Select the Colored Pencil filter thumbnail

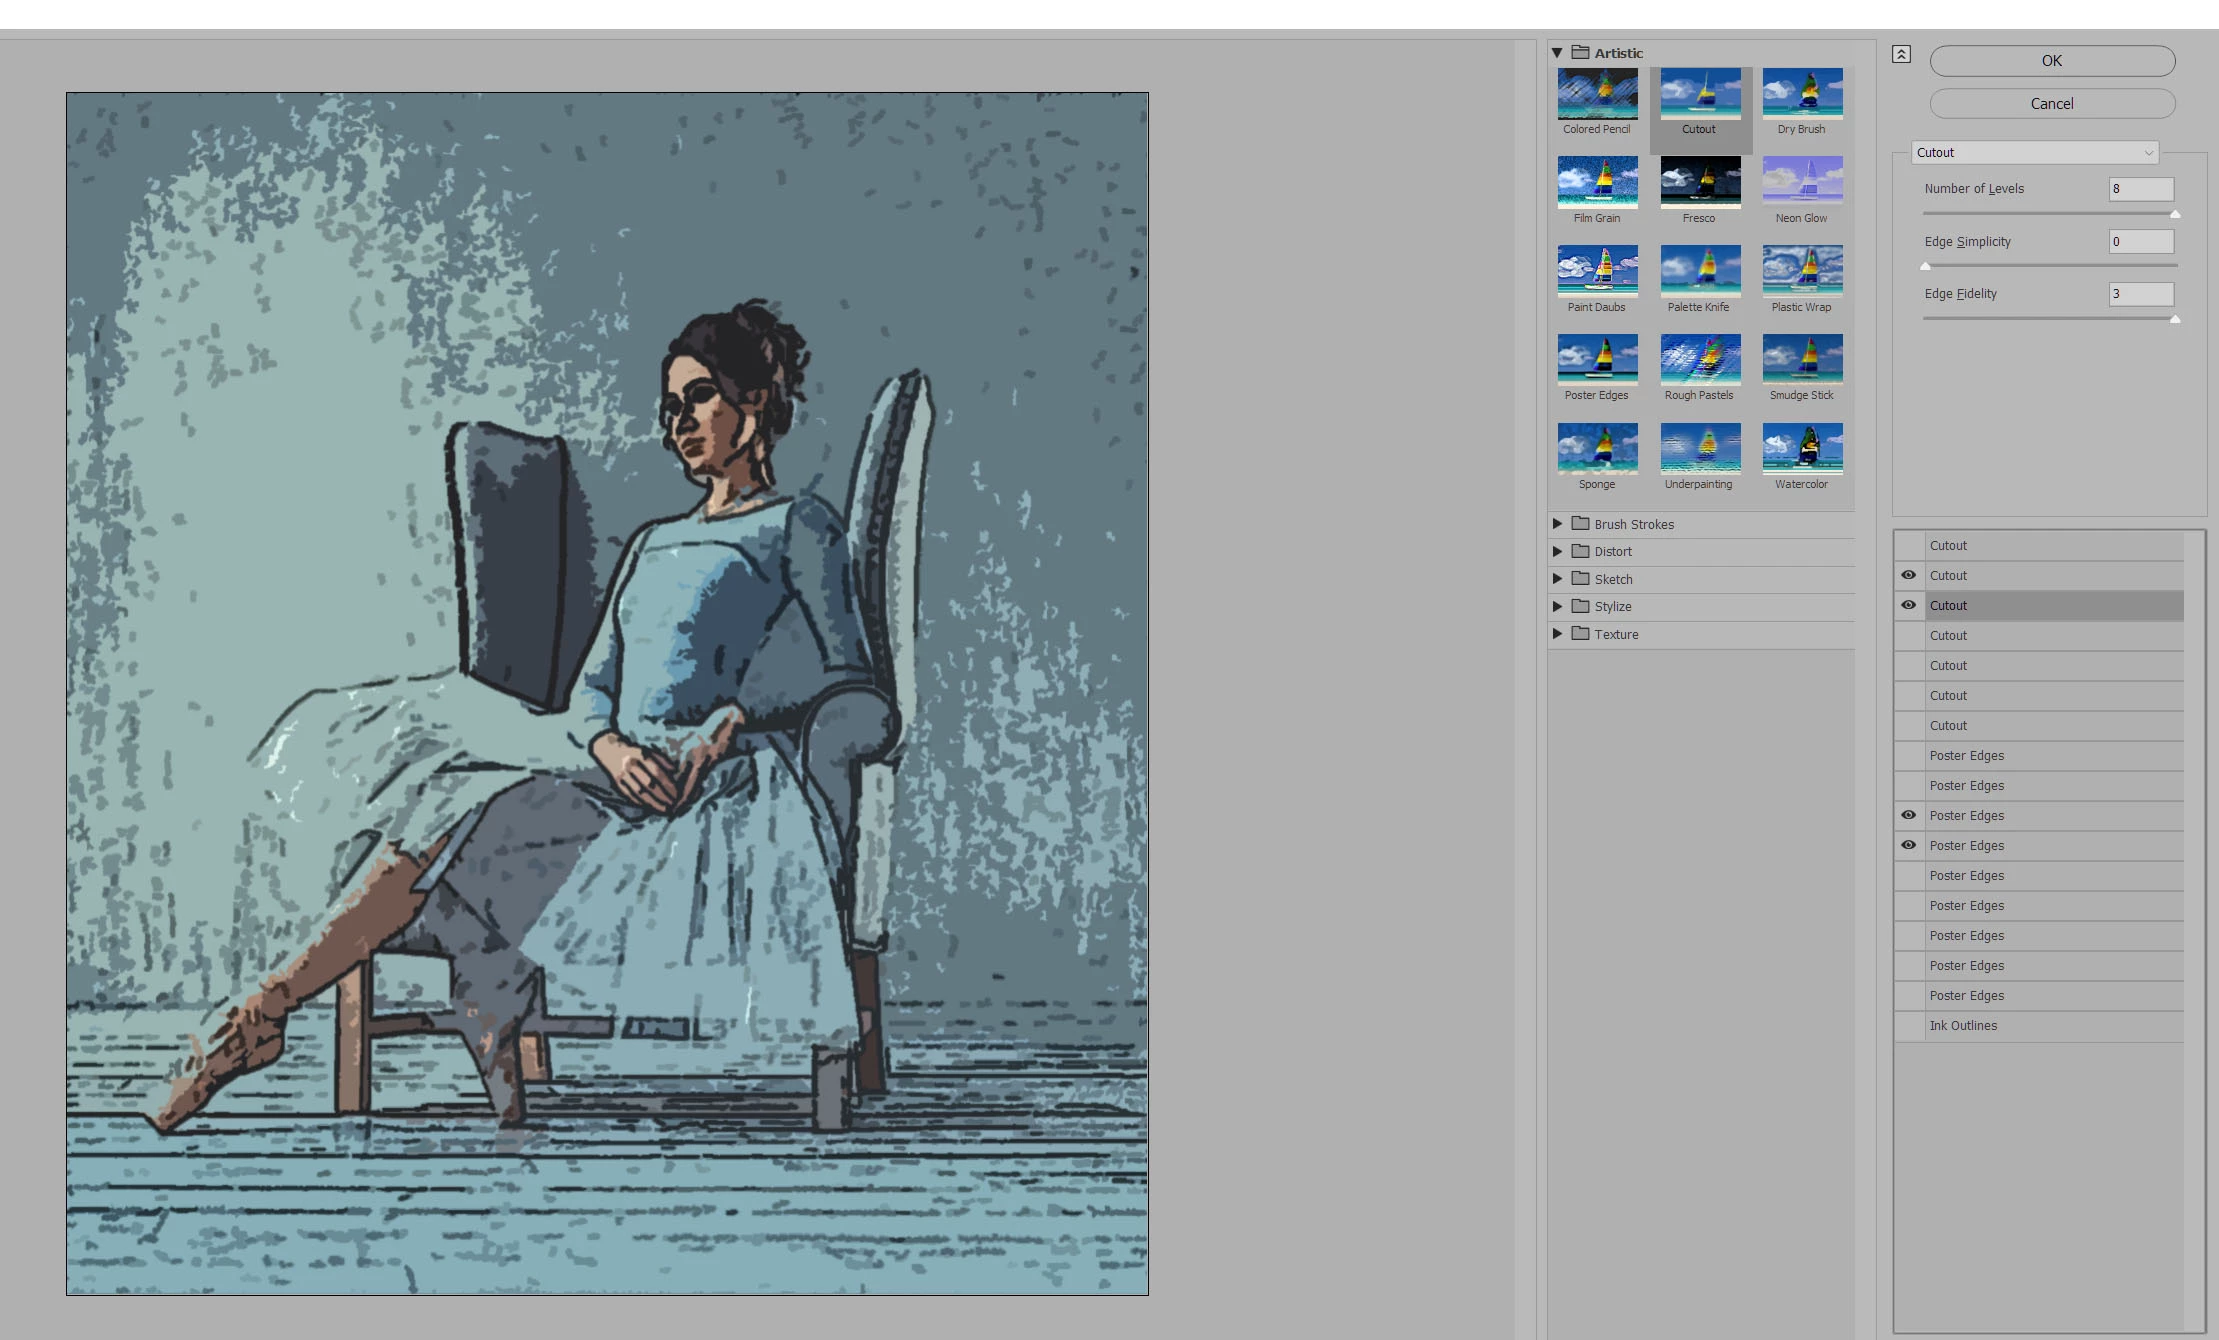[1597, 94]
